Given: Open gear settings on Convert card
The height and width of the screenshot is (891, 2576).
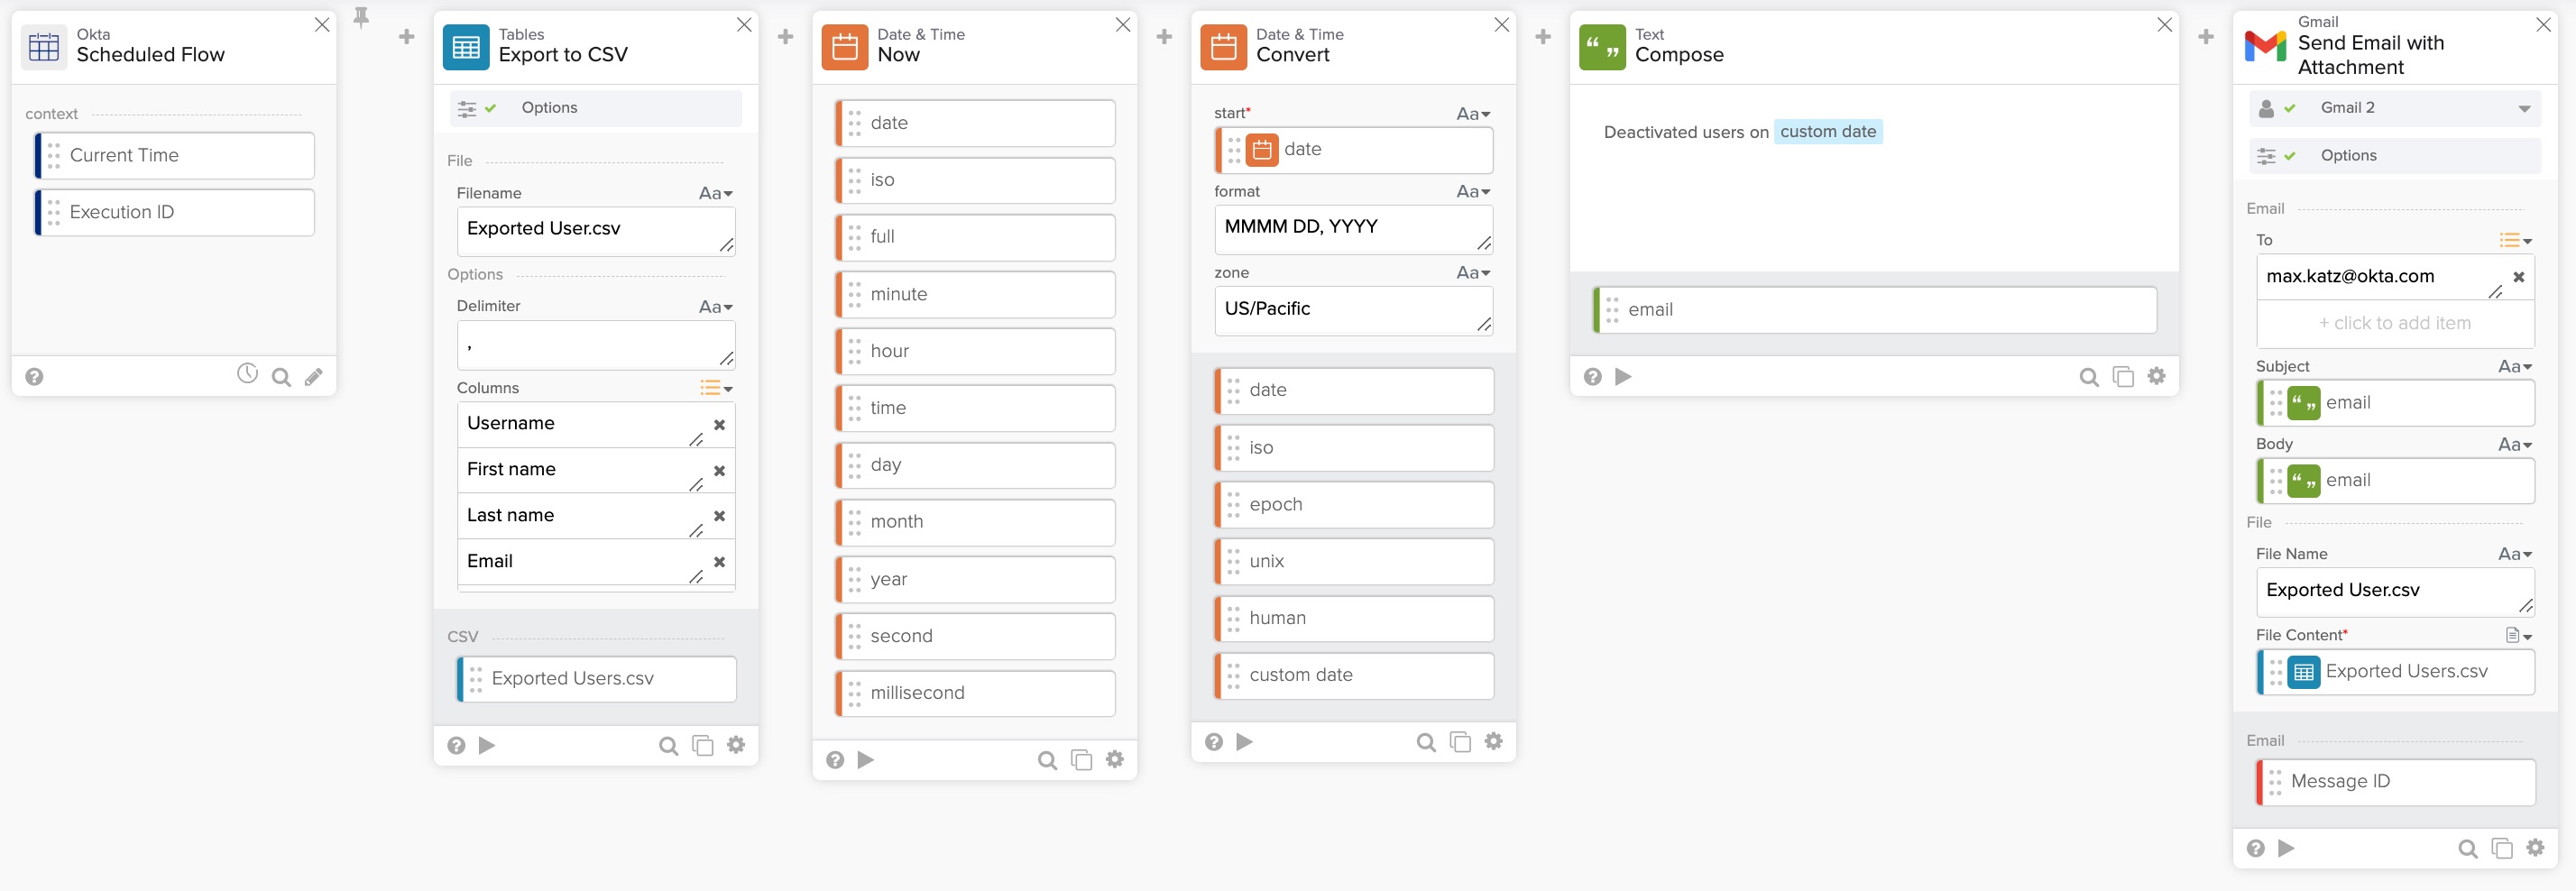Looking at the screenshot, I should [x=1494, y=741].
